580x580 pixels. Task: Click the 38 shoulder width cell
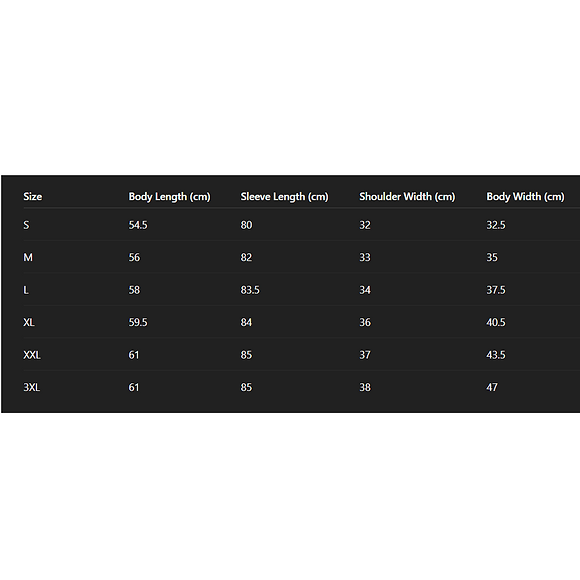pos(365,387)
